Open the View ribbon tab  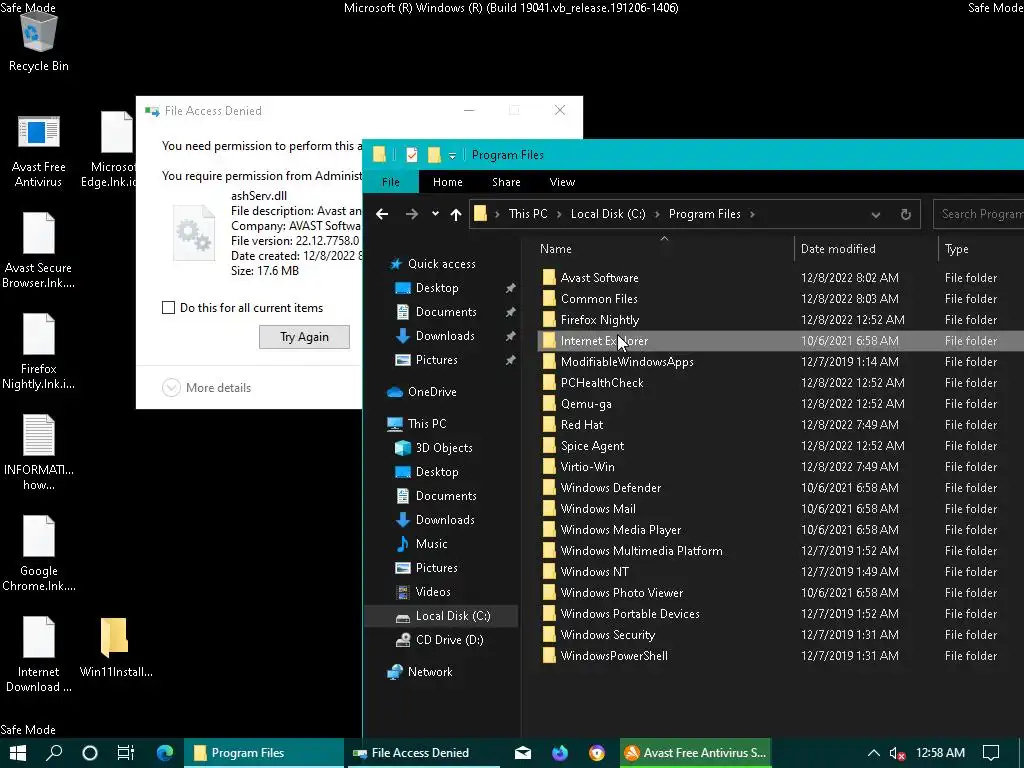click(562, 182)
